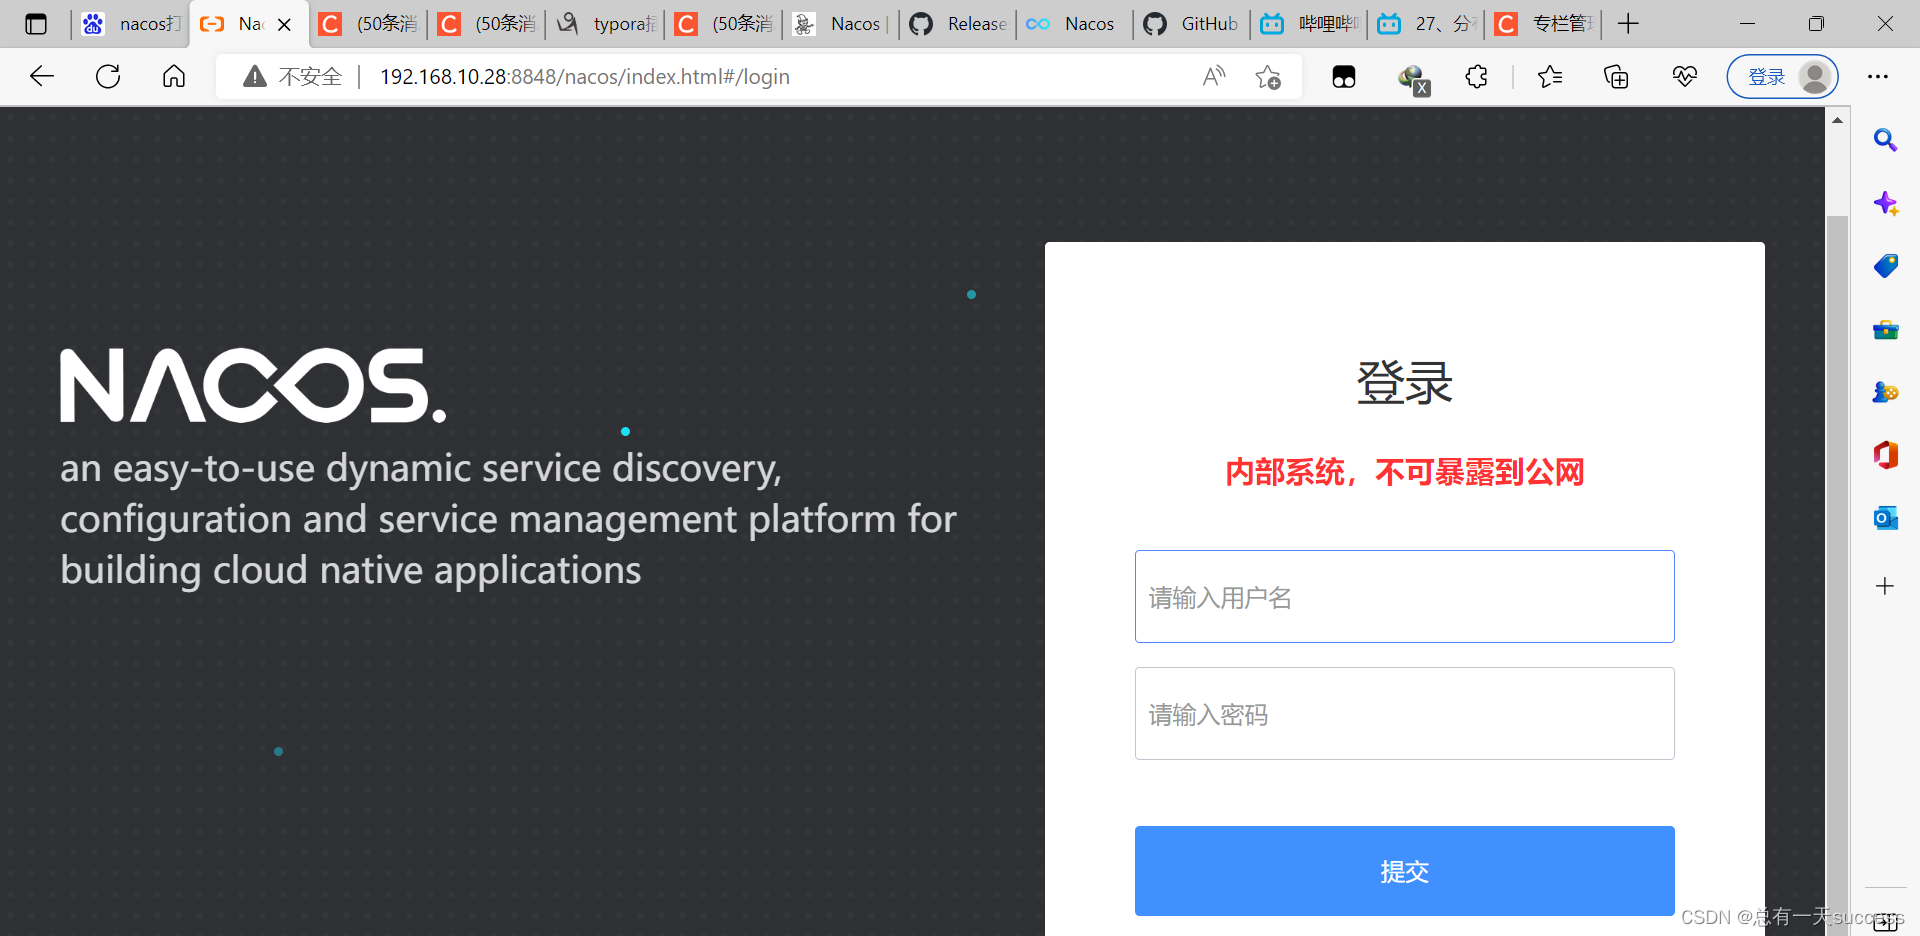Add this page to favorites
Image resolution: width=1920 pixels, height=936 pixels.
(x=1268, y=77)
